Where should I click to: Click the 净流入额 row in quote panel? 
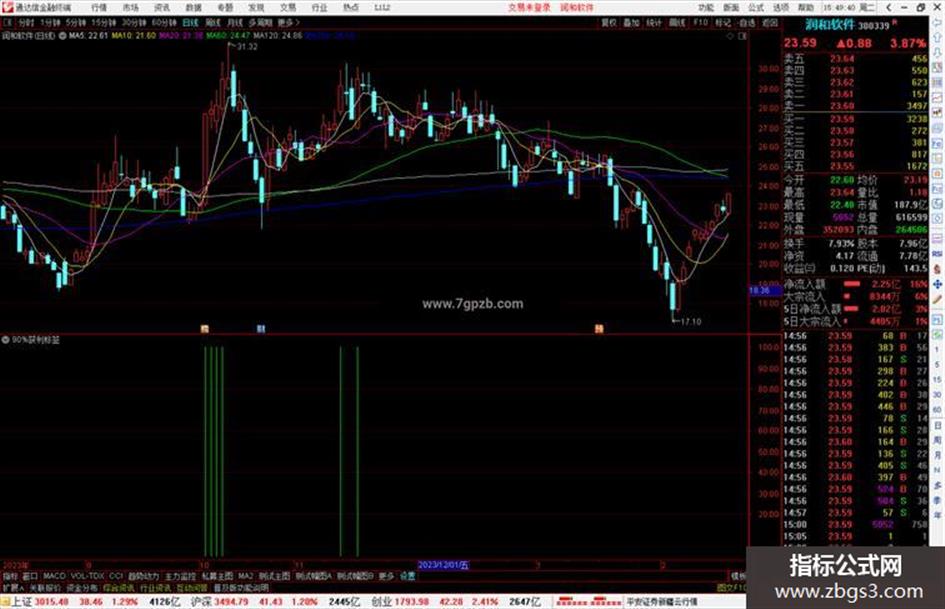[x=855, y=284]
